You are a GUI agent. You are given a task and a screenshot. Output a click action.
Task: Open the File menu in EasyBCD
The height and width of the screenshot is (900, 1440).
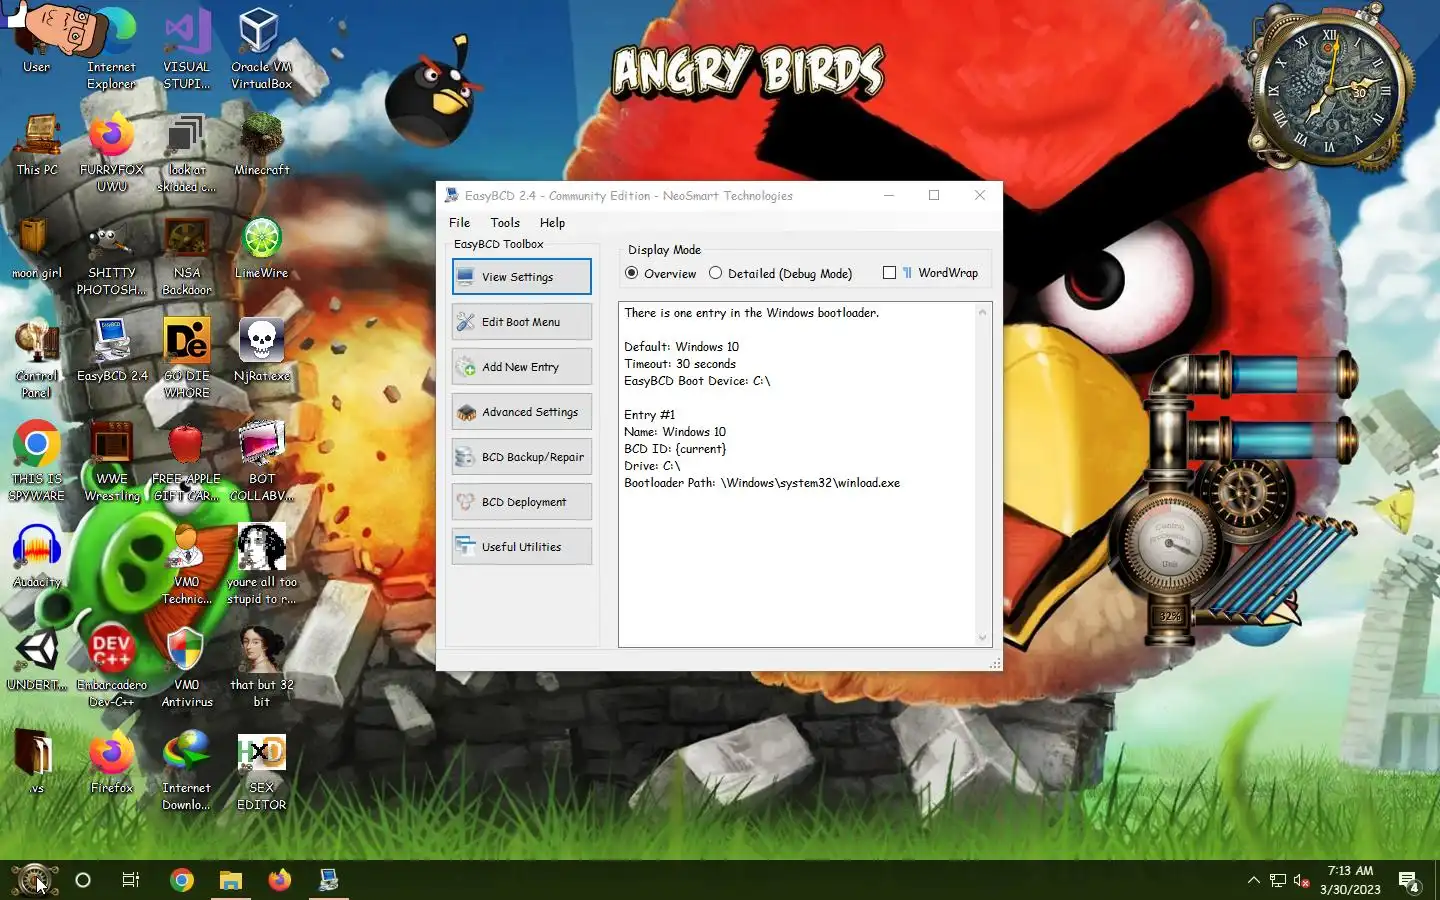click(x=459, y=223)
